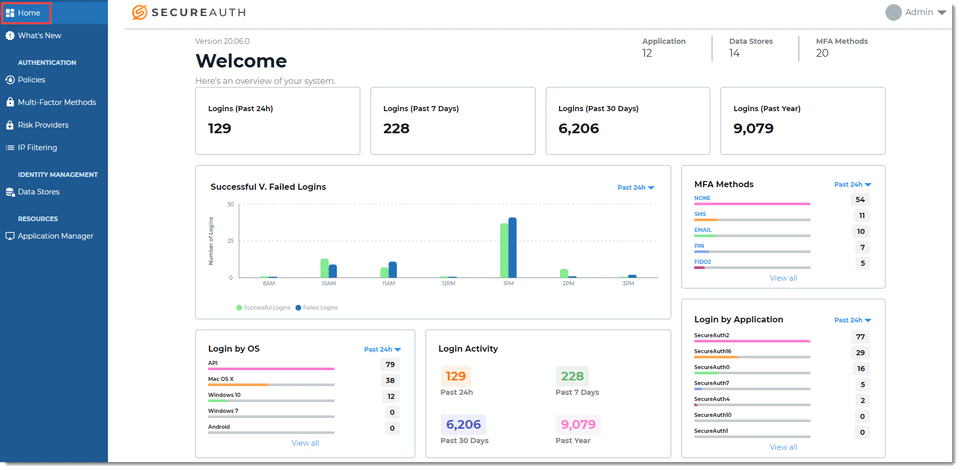The height and width of the screenshot is (470, 960).
Task: Click the Risk Providers lock icon
Action: 10,125
